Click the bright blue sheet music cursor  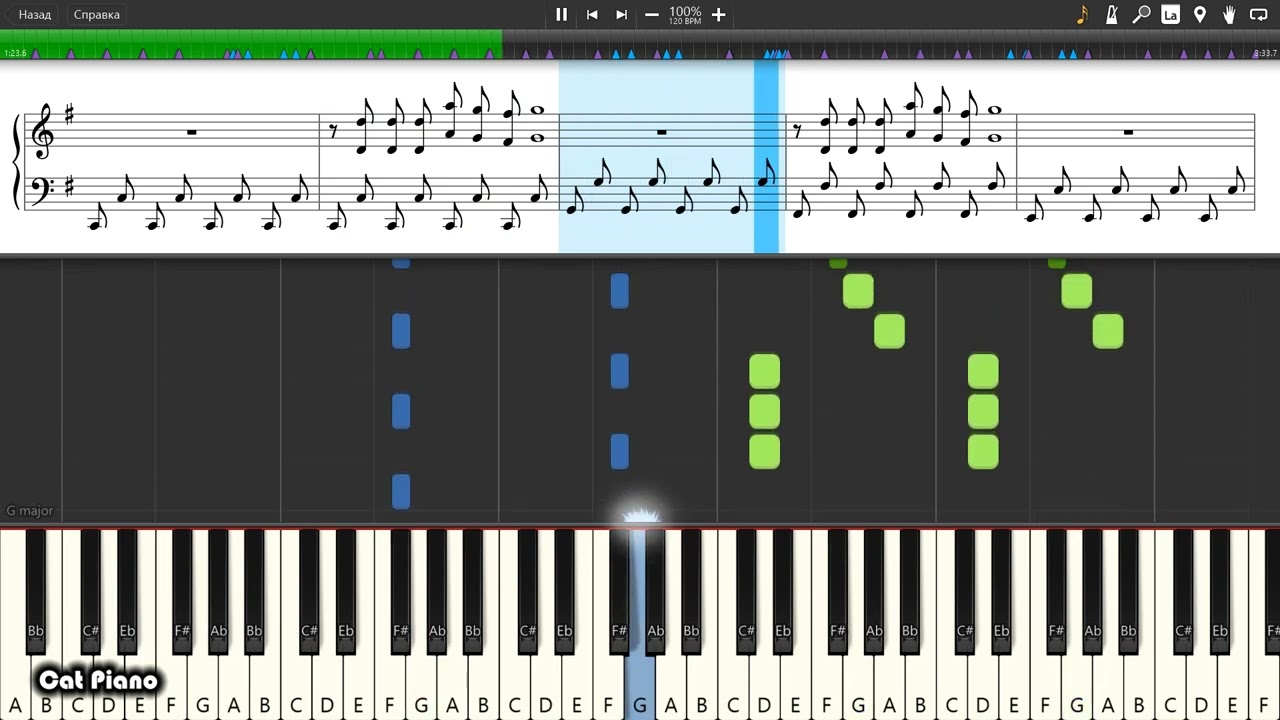(766, 156)
